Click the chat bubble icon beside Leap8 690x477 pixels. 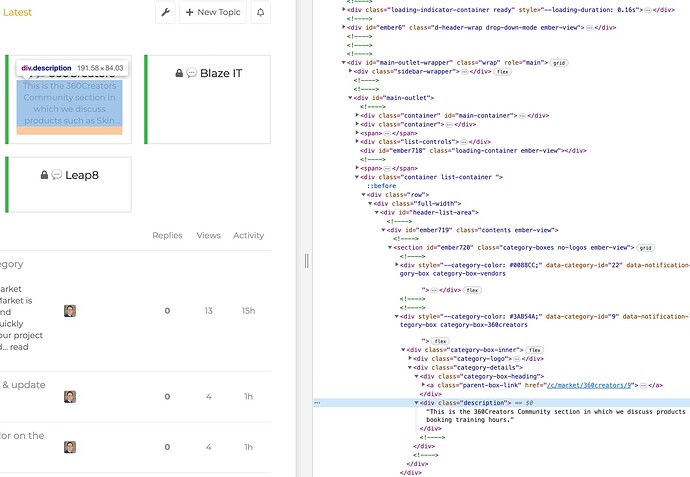point(57,175)
